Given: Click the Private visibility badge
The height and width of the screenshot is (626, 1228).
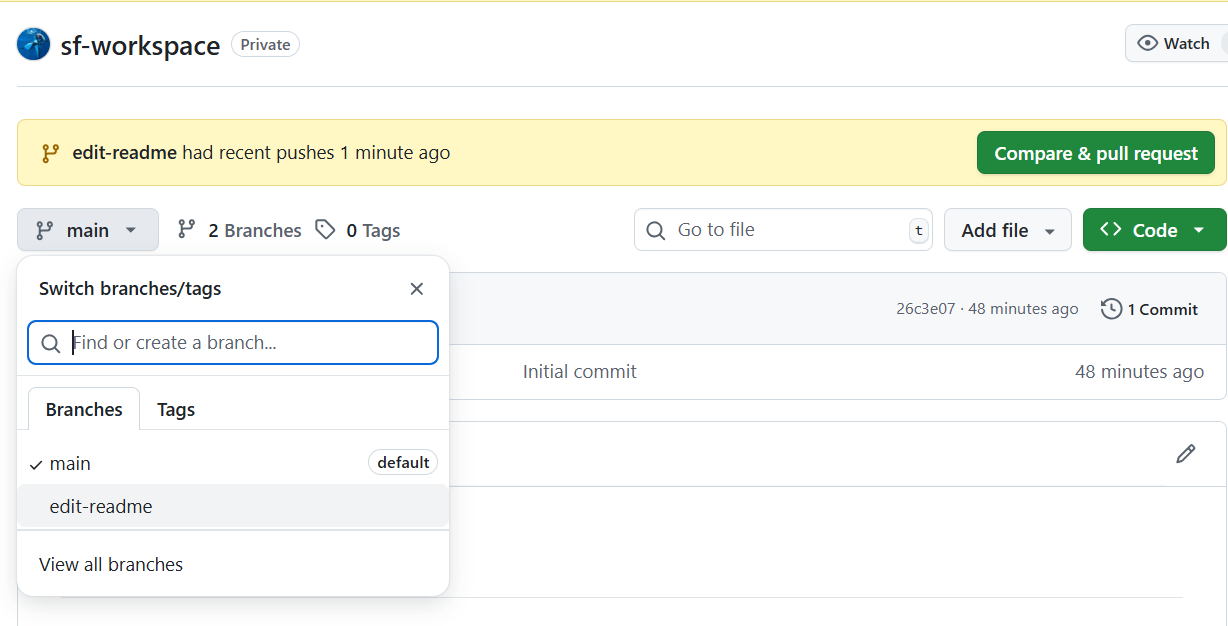Looking at the screenshot, I should click(265, 44).
